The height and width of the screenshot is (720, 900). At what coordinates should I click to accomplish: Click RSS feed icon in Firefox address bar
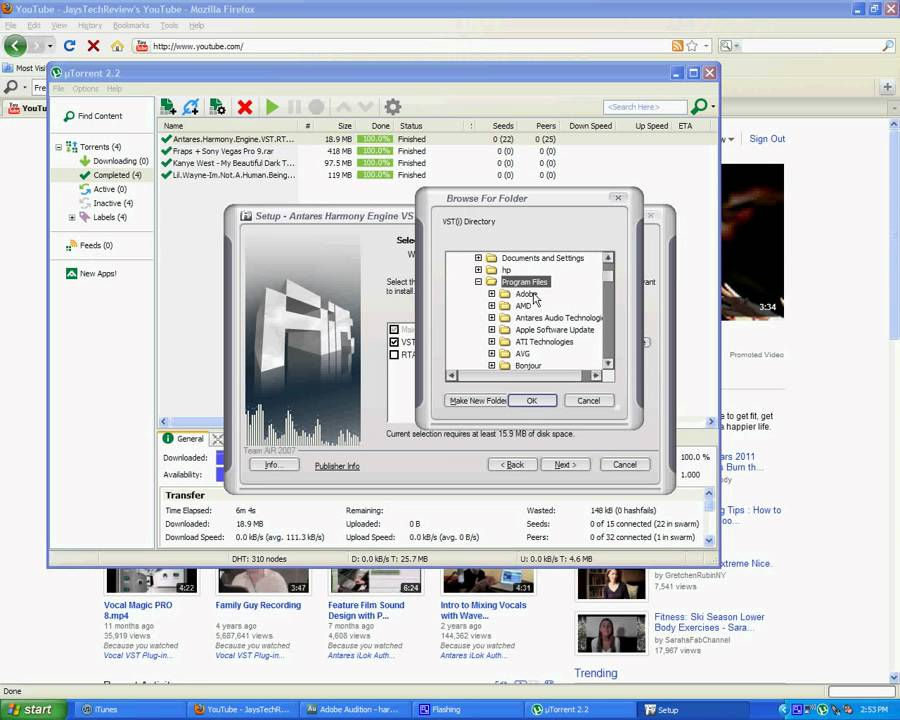pos(677,46)
